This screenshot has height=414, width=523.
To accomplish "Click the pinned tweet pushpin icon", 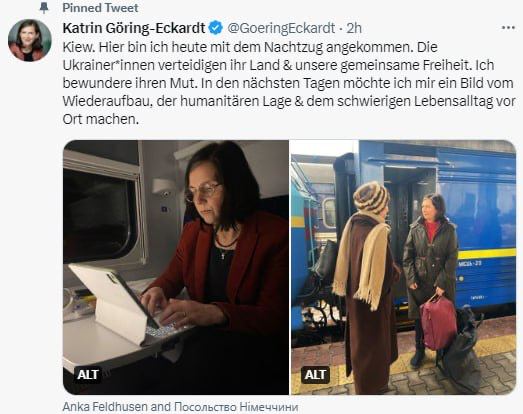I will pyautogui.click(x=44, y=8).
